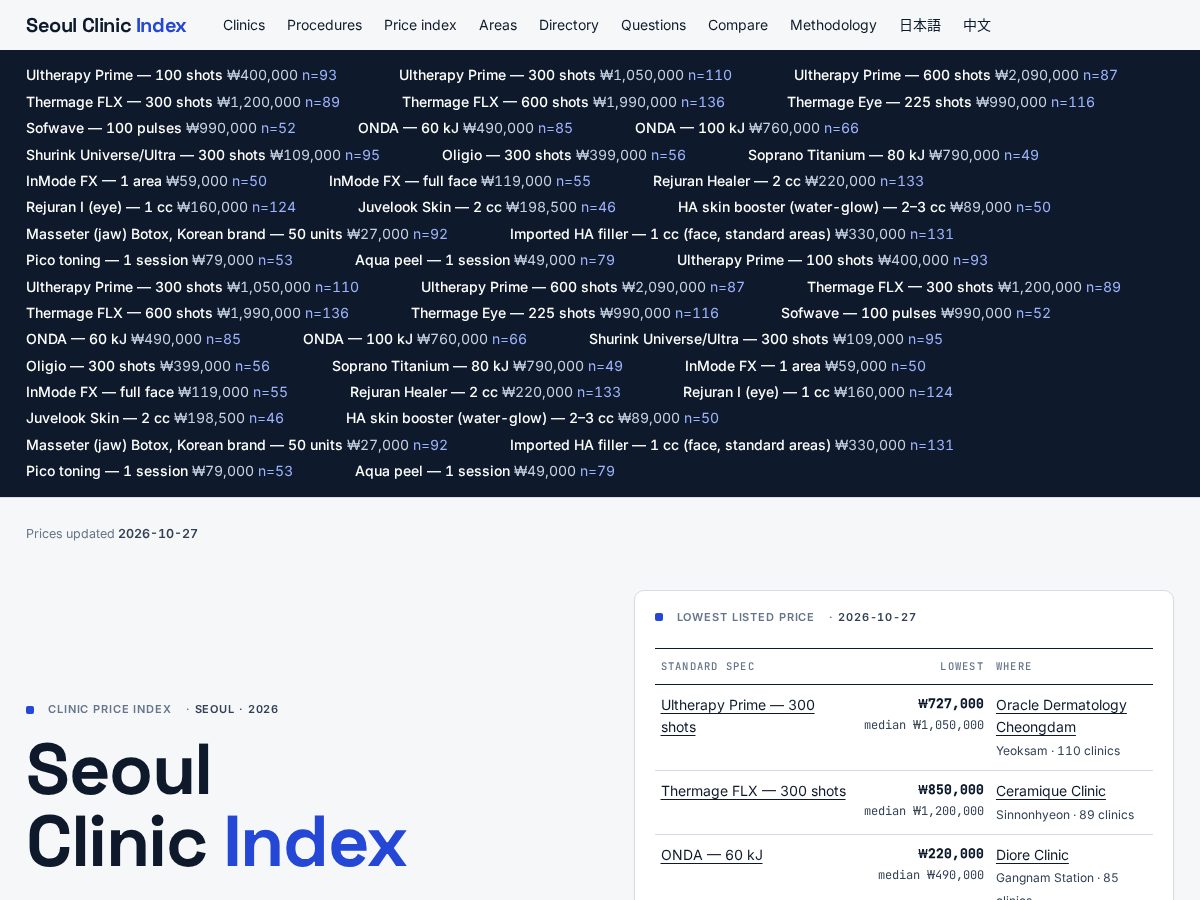
Task: Open Ultherapy Prime 300 shots link in lowest-price table
Action: pos(738,716)
